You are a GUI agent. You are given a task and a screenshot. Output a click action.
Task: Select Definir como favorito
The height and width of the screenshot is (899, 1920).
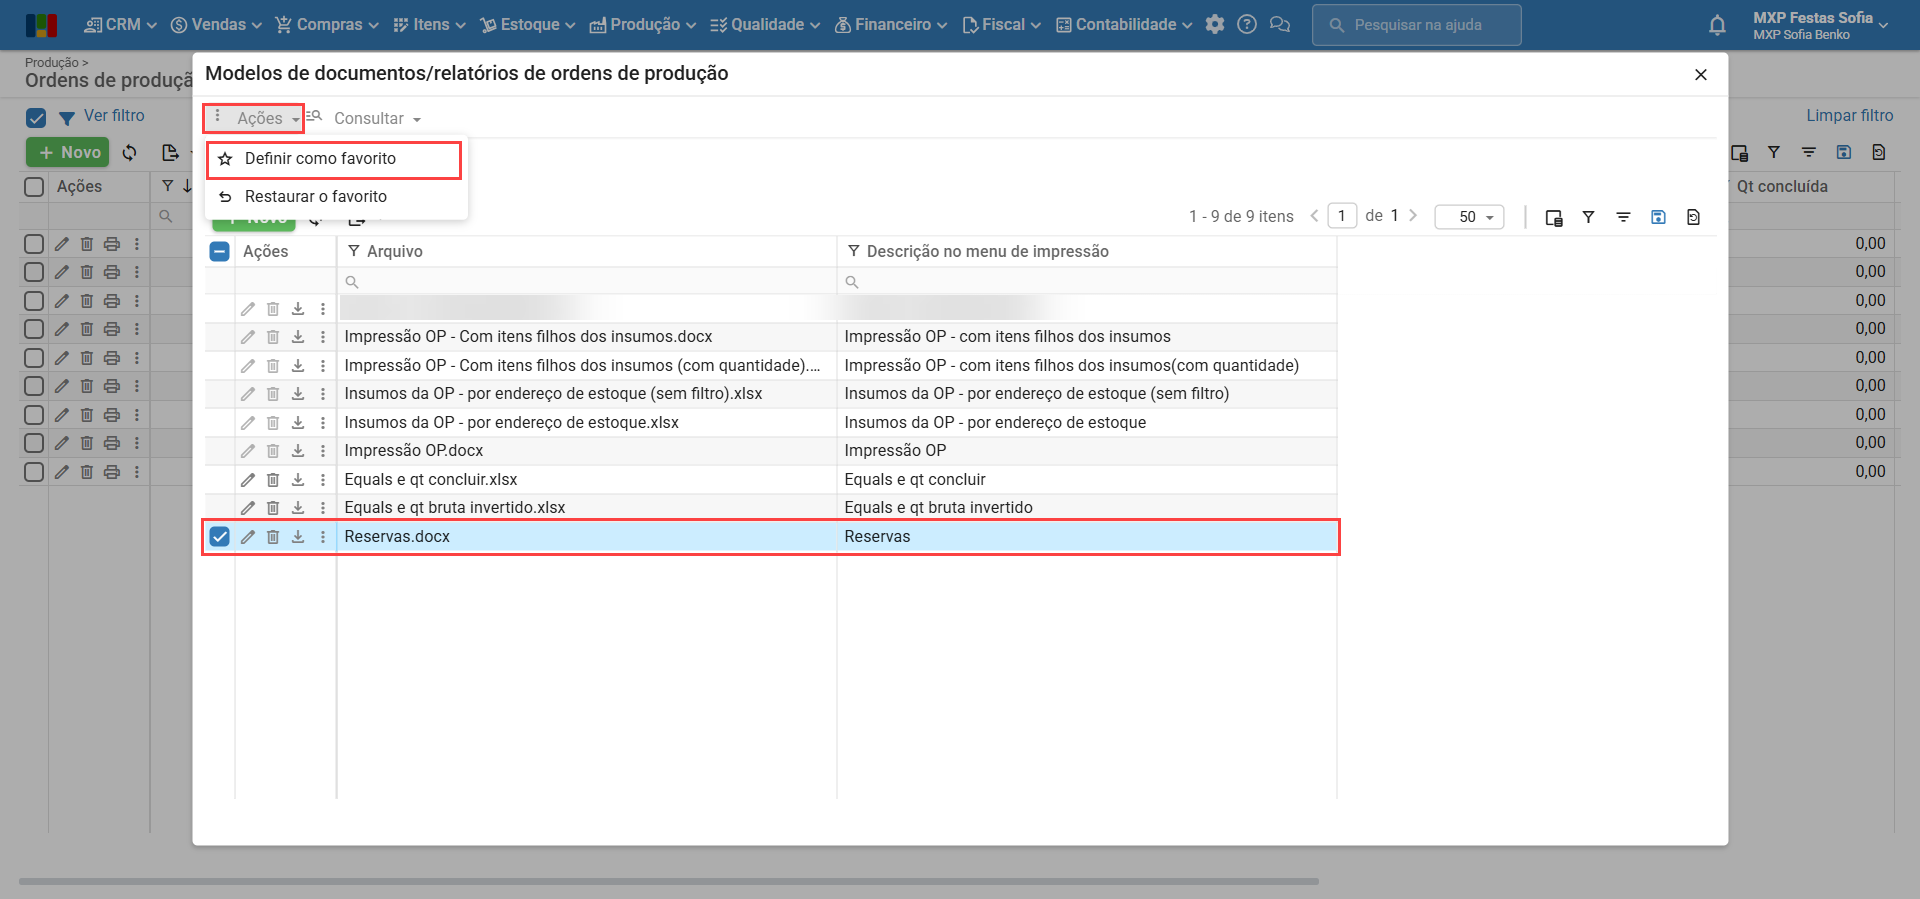[x=334, y=159]
